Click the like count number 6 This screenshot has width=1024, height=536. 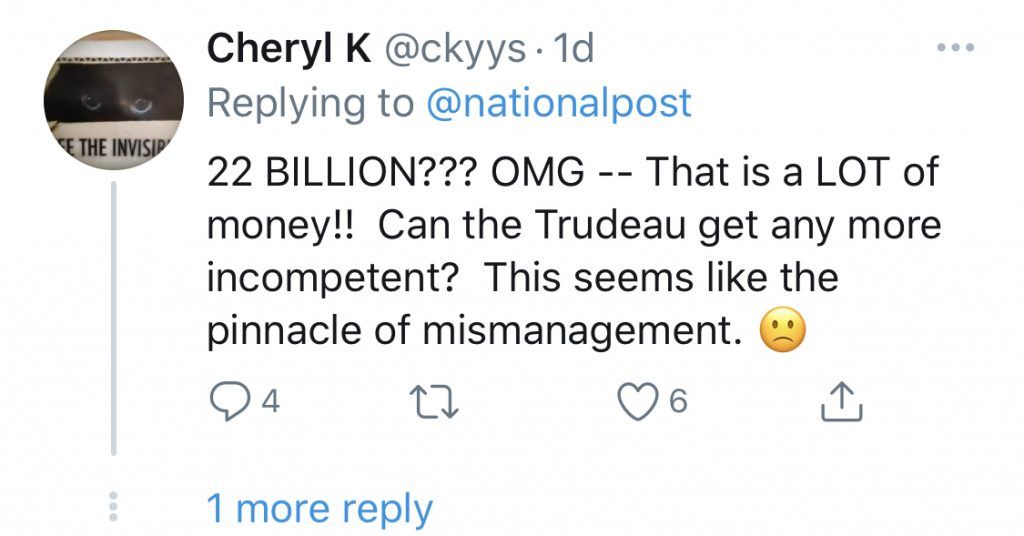coord(678,402)
